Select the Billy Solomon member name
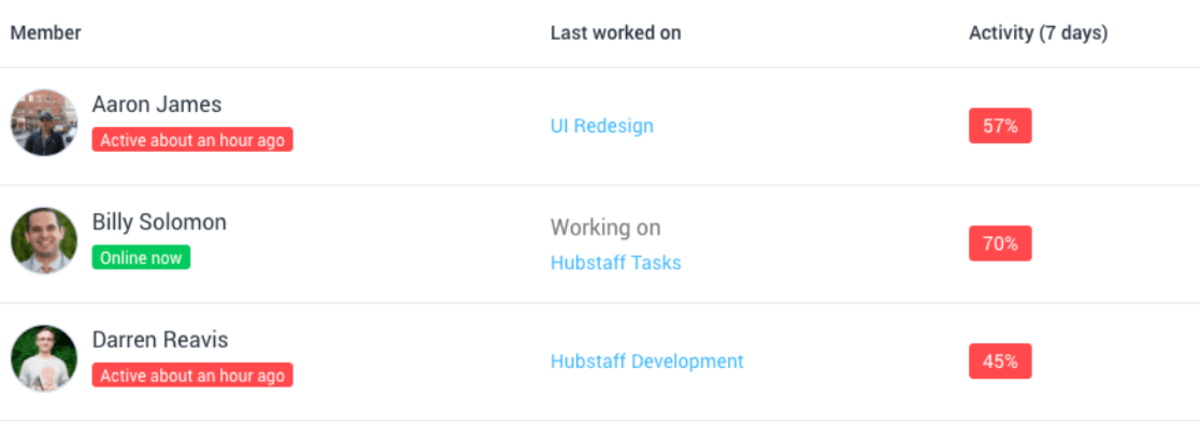Screen dimensions: 1200x424 click(x=159, y=222)
